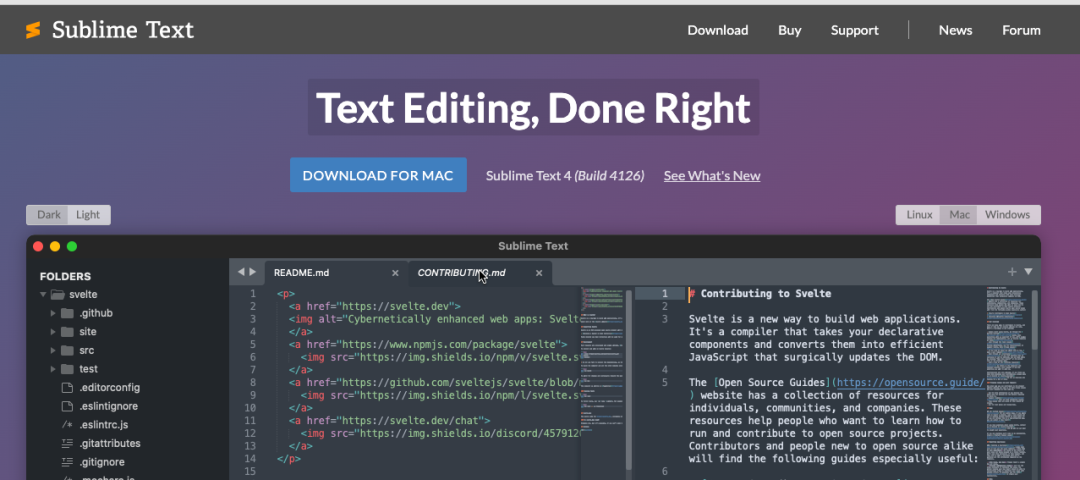
Task: Select the Windows platform toggle
Action: pos(1006,215)
